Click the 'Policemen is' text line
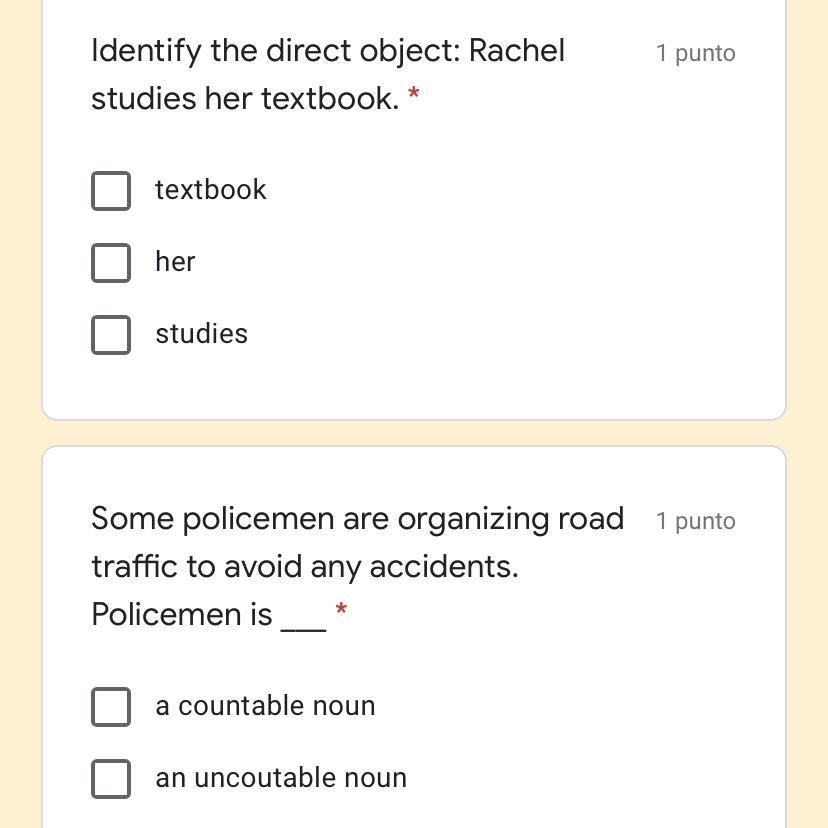The image size is (828, 828). [x=181, y=614]
